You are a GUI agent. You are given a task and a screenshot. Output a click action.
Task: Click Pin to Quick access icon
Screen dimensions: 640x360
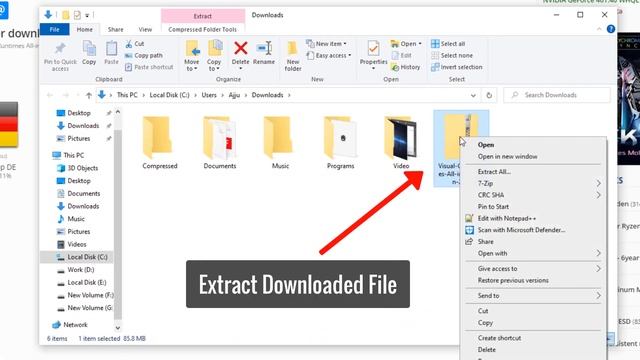pyautogui.click(x=60, y=48)
